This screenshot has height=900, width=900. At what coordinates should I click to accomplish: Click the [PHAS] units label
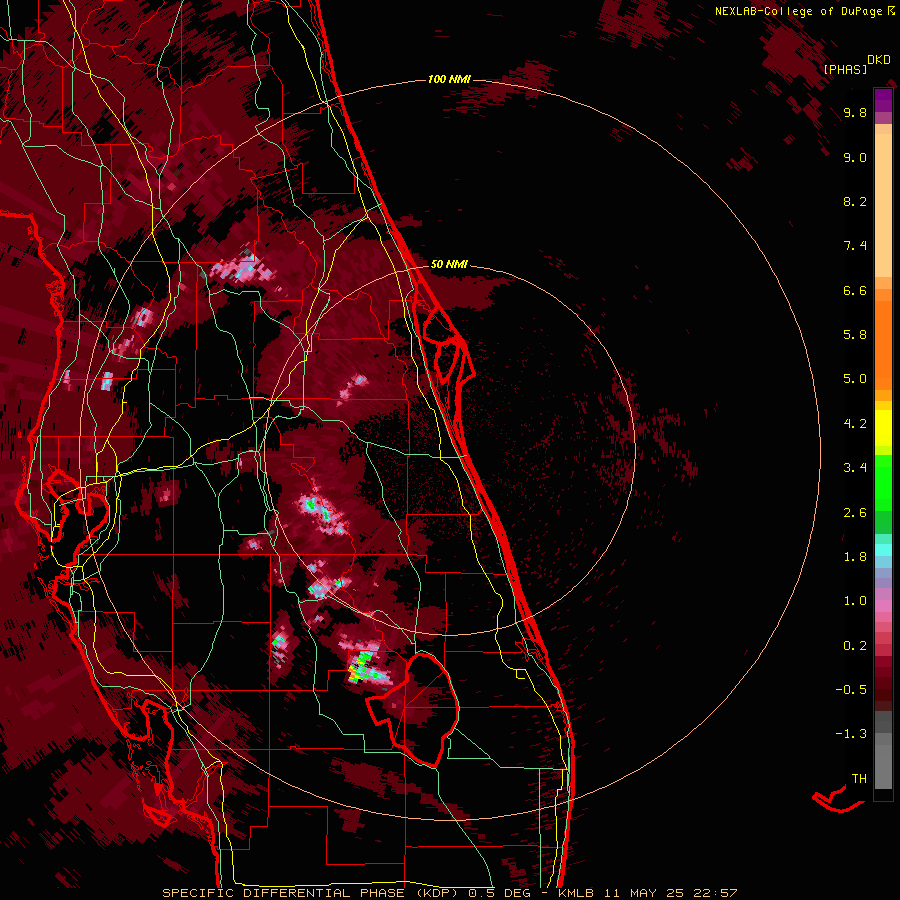(845, 69)
